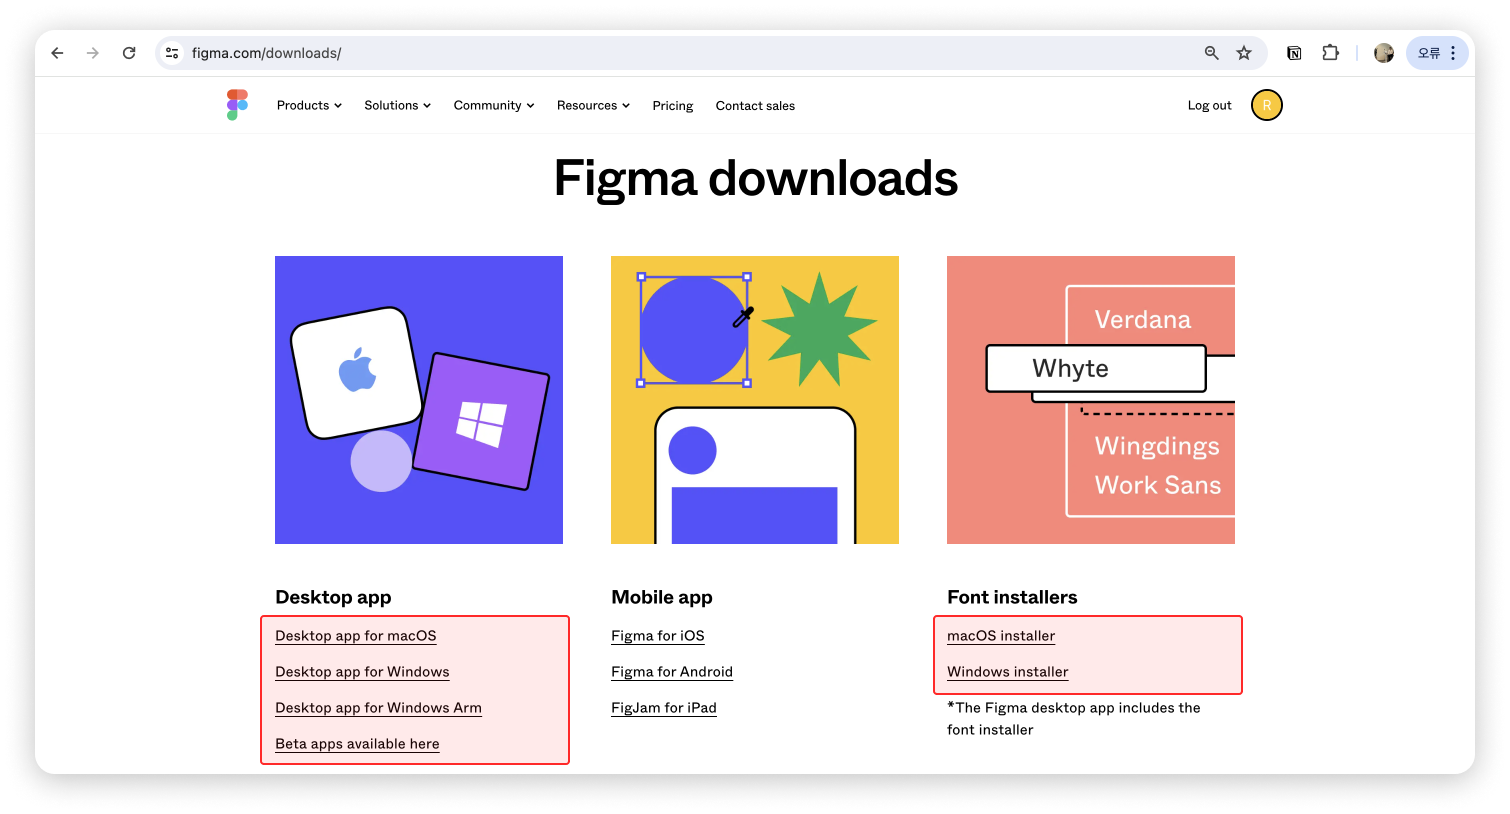Viewport: 1510px width, 814px height.
Task: Click the Chrome profile avatar
Action: click(1384, 53)
